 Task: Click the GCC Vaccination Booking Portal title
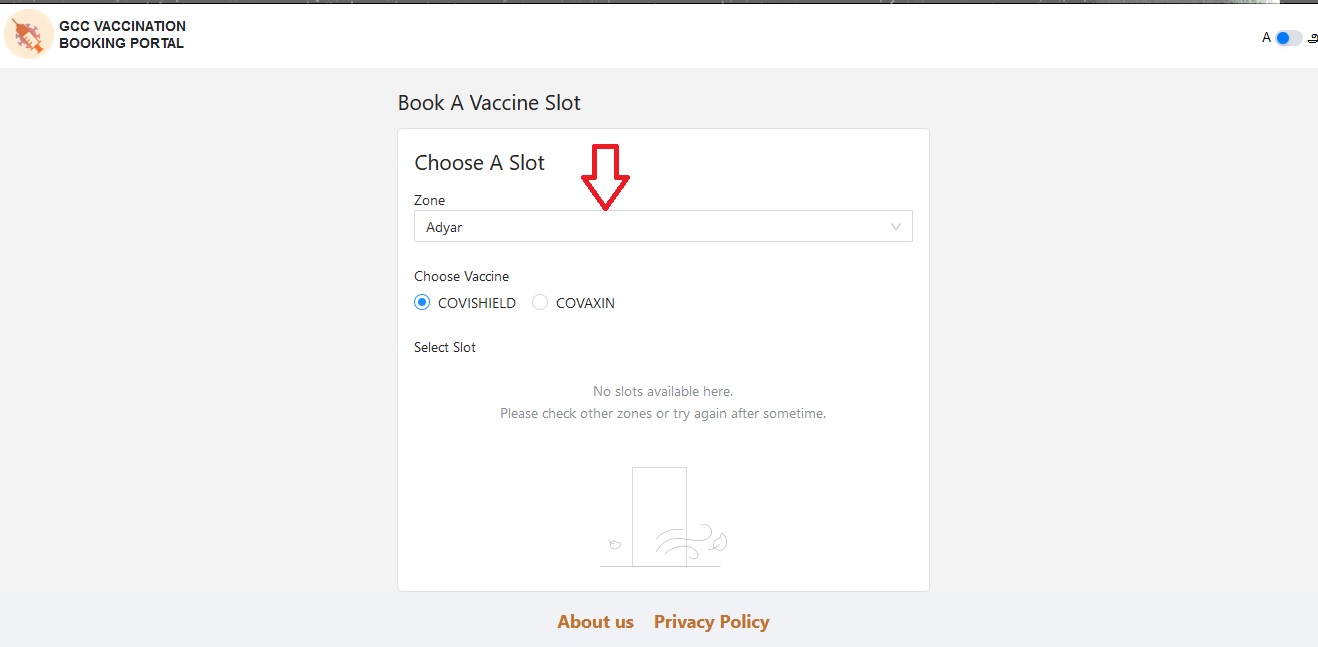(x=122, y=35)
